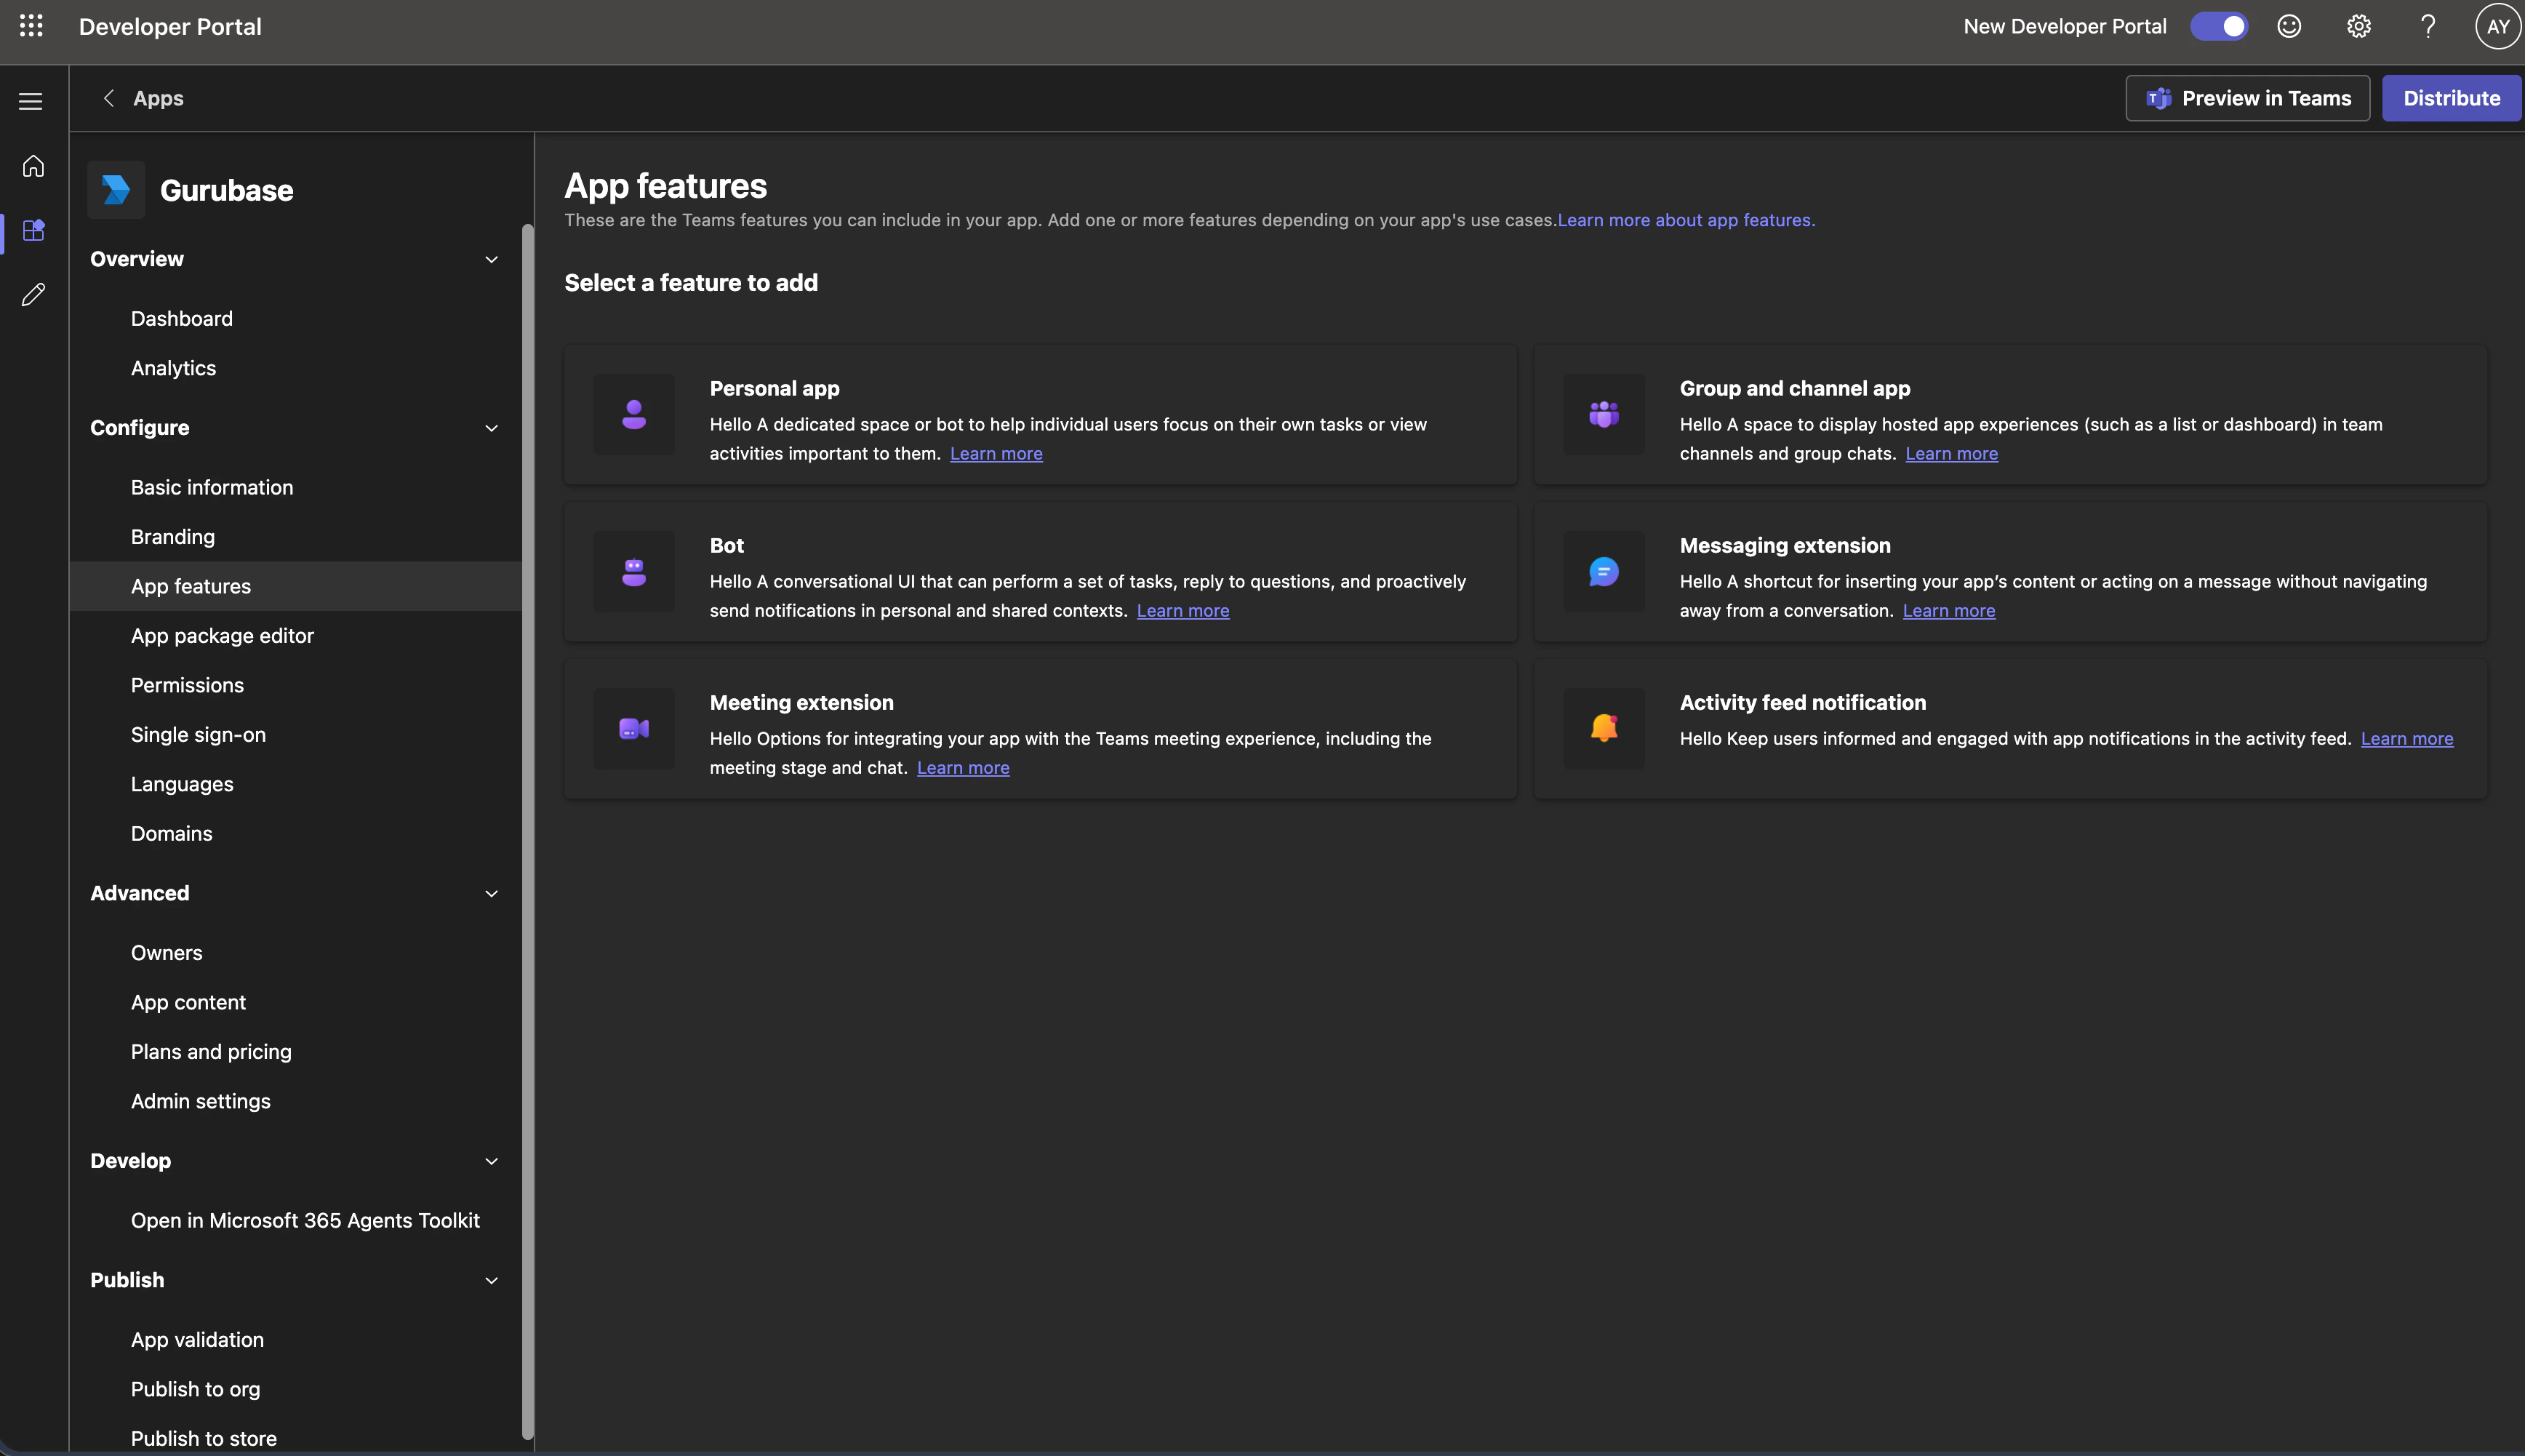2525x1456 pixels.
Task: Open settings gear icon
Action: point(2358,26)
